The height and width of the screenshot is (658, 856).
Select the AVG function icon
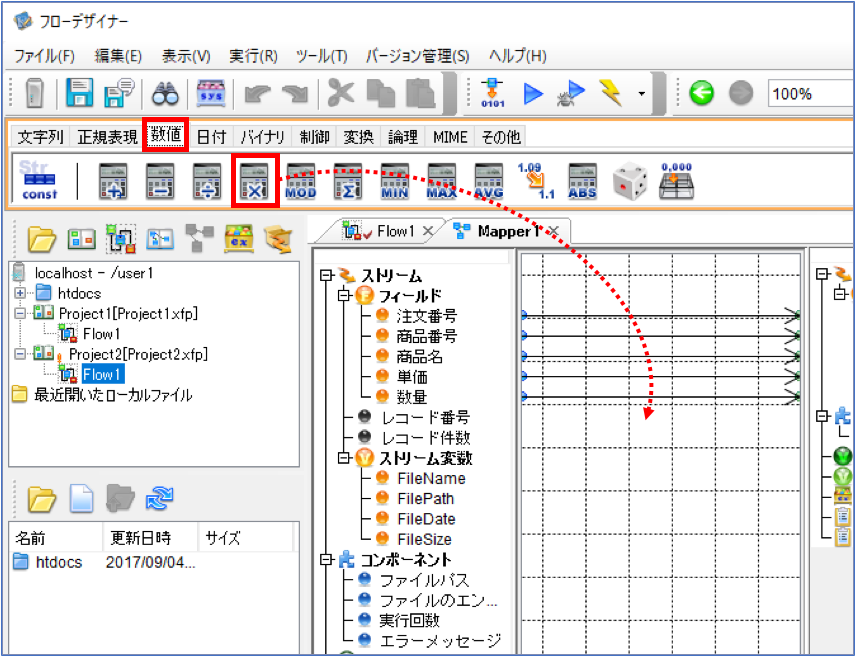pyautogui.click(x=489, y=181)
